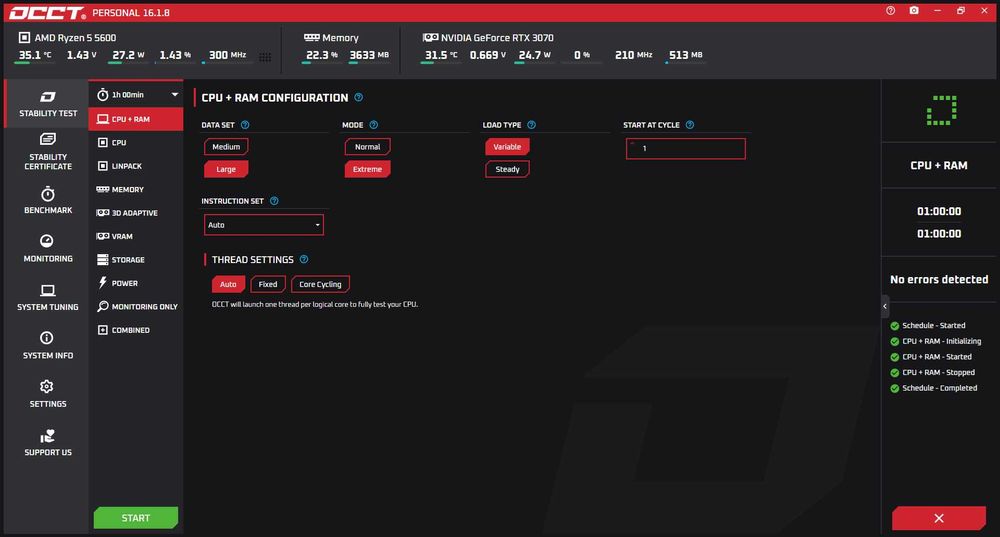Open the Instruction Set Auto dropdown

263,224
